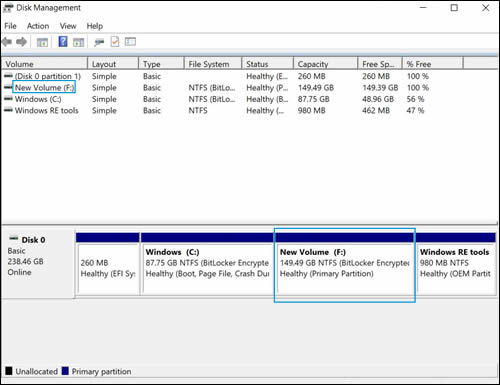Click the black Unallocated legend swatch

tap(9, 371)
